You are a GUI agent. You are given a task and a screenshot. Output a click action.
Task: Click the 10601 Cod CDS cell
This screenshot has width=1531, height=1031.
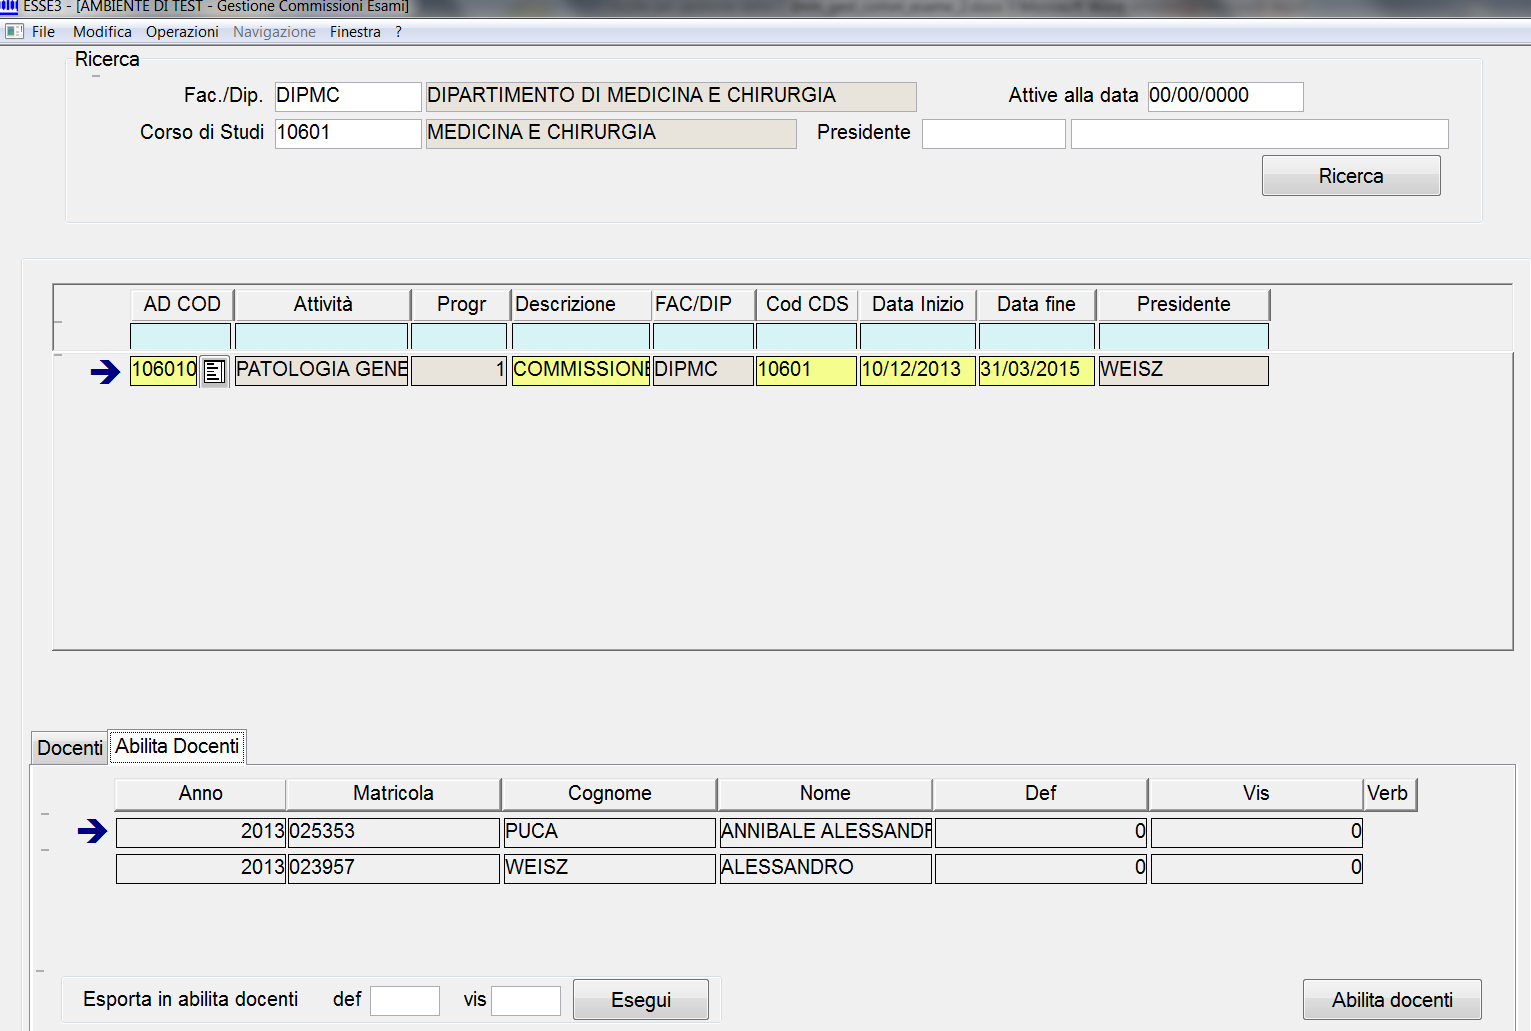(806, 370)
